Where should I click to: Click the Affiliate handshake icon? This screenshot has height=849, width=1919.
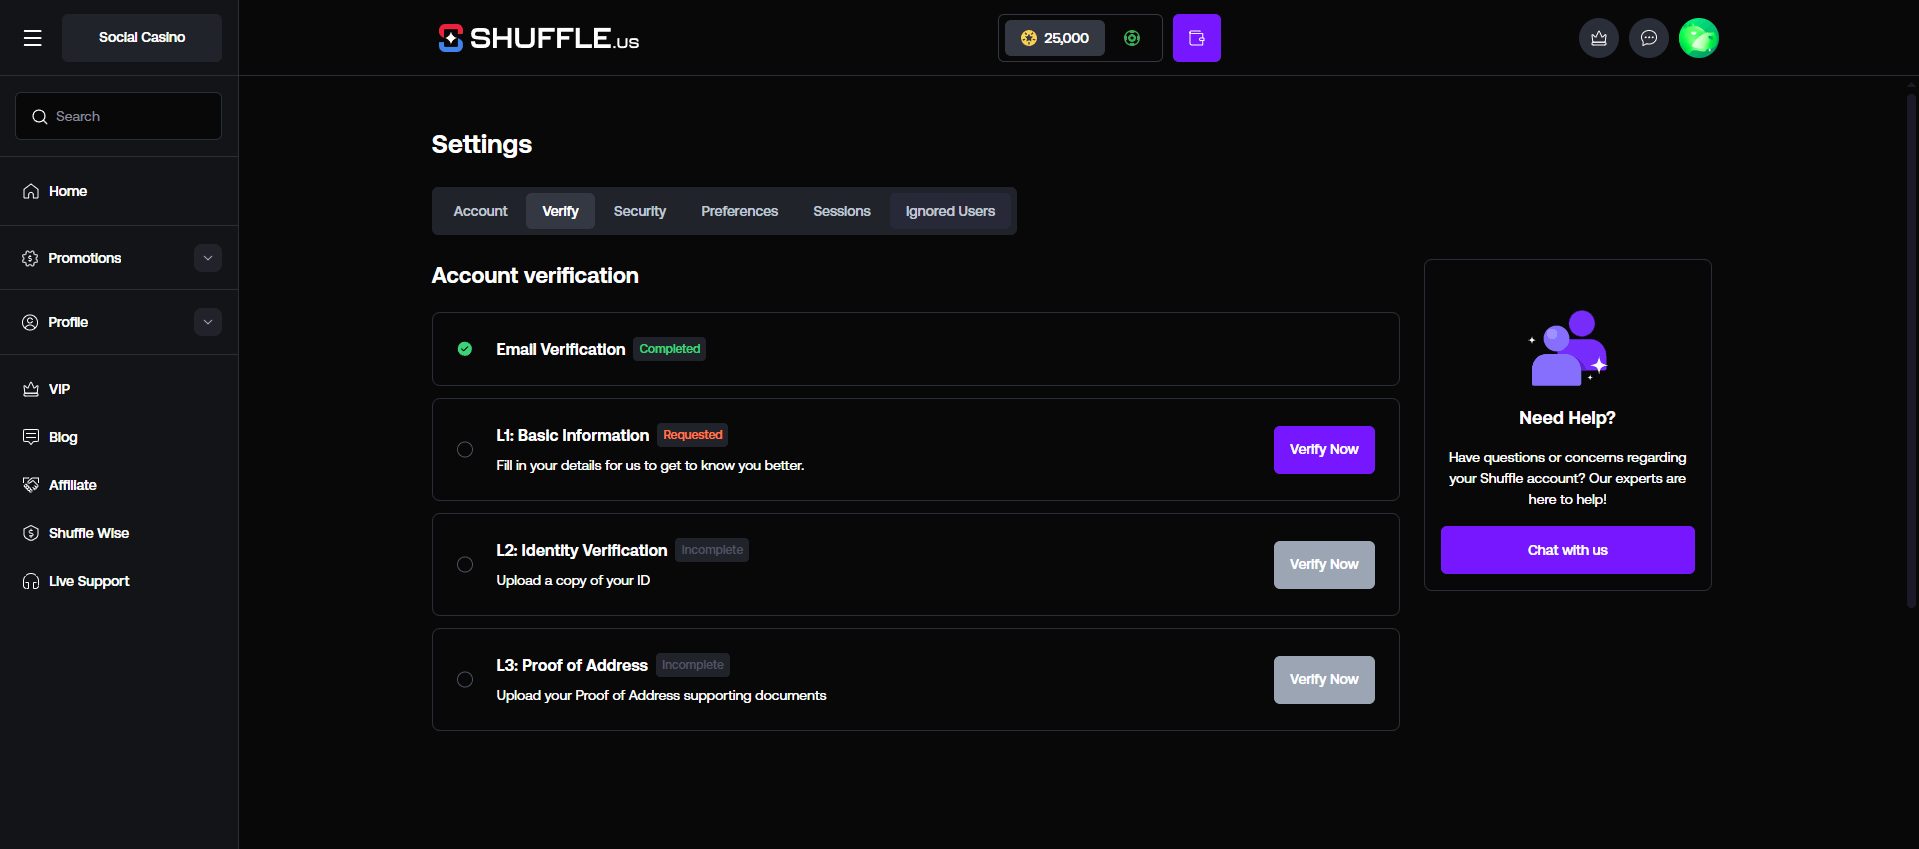[31, 485]
